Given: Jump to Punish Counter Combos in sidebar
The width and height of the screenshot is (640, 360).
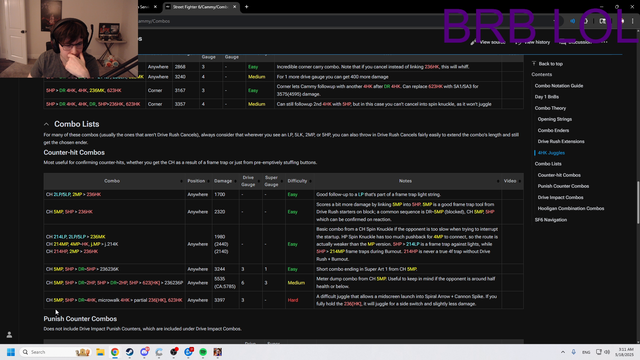Looking at the screenshot, I should click(563, 186).
